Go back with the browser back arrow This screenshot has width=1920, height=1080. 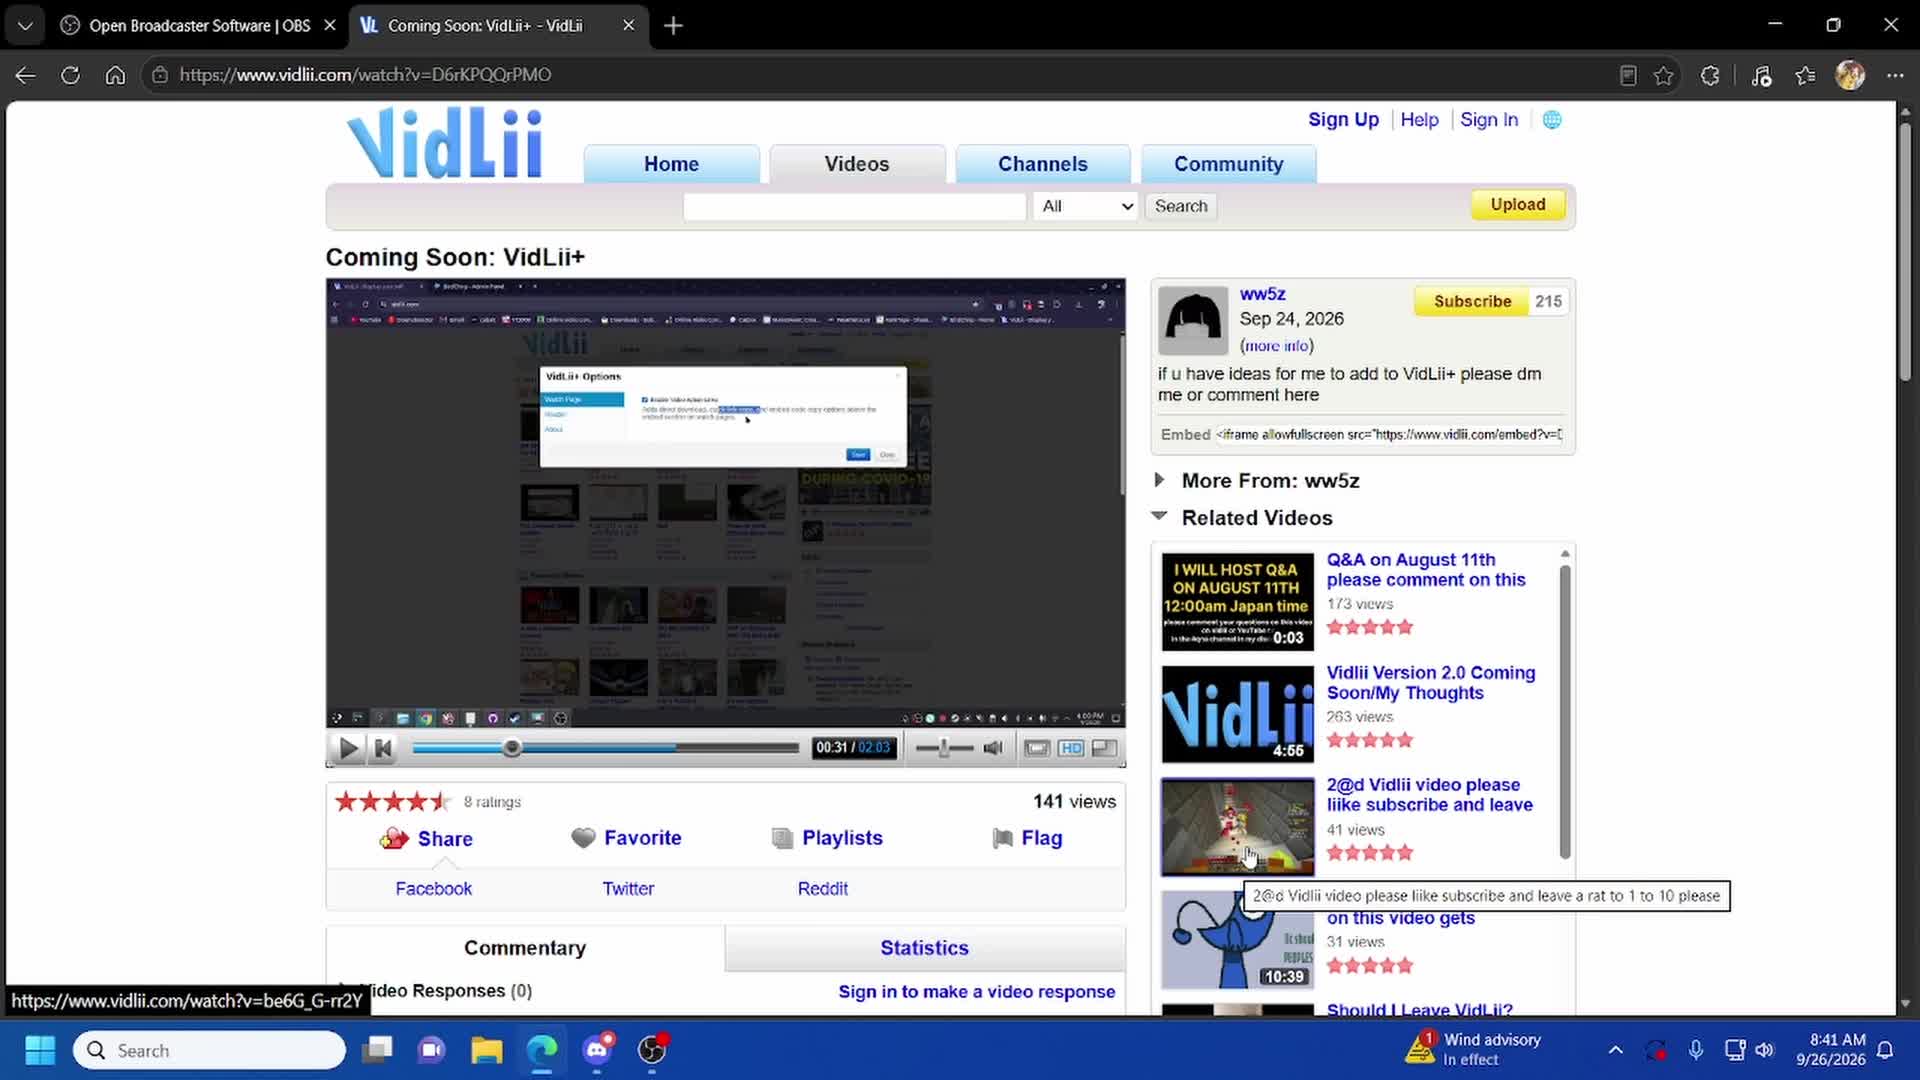coord(26,75)
